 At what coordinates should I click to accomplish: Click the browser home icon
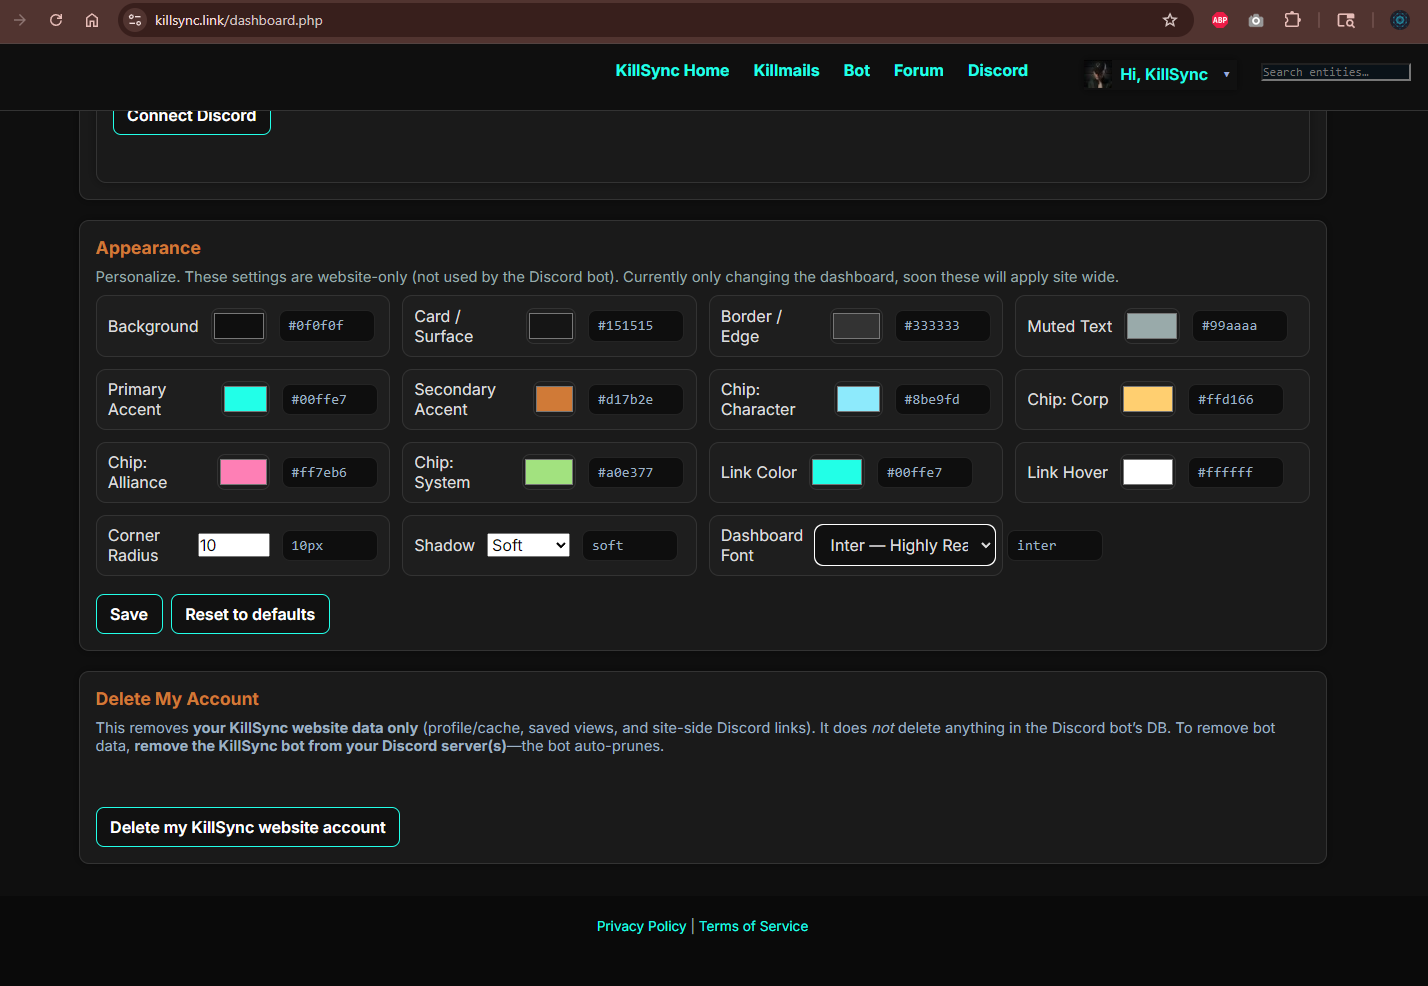(92, 20)
